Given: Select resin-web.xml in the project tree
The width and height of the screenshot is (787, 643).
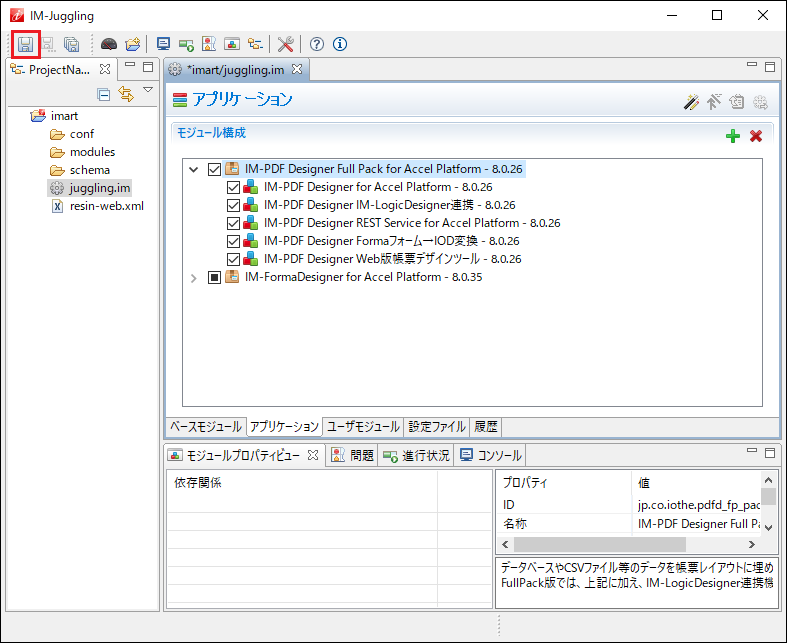Looking at the screenshot, I should point(106,206).
